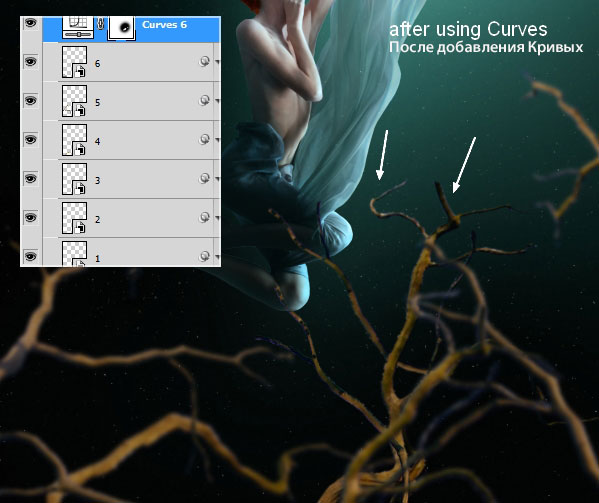Click the Curves 6 layer mask thumbnail
This screenshot has width=599, height=503.
[121, 28]
